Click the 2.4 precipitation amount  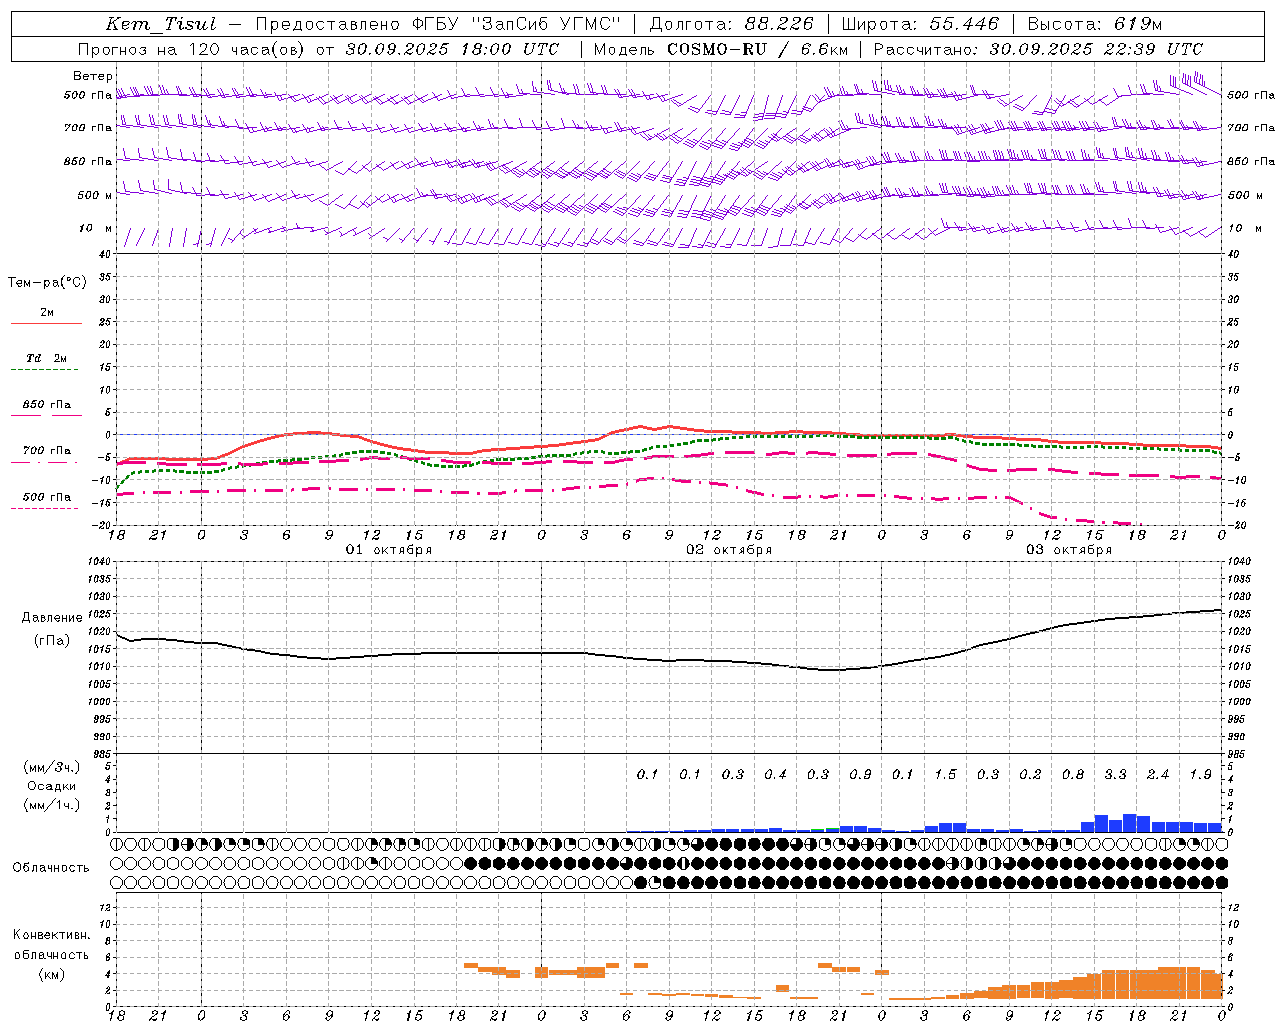click(x=1159, y=775)
